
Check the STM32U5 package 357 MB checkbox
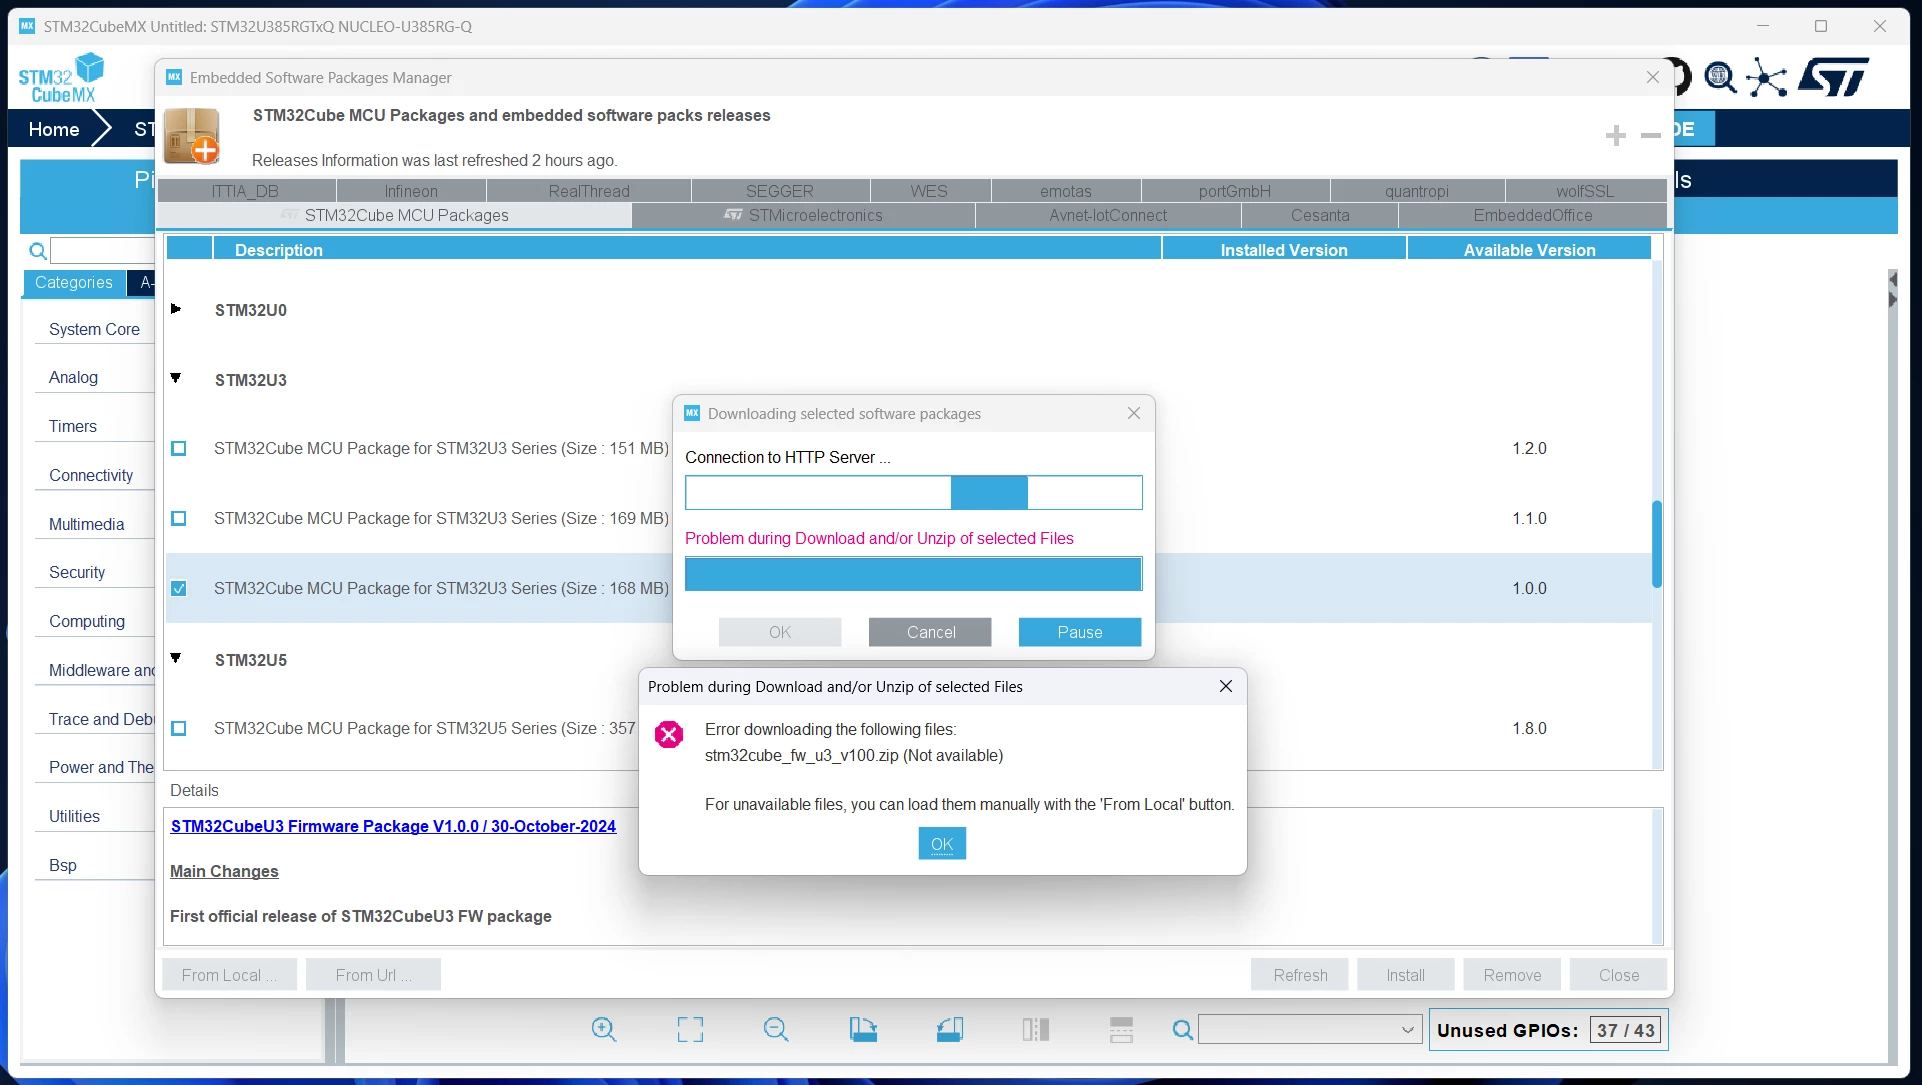[x=179, y=728]
